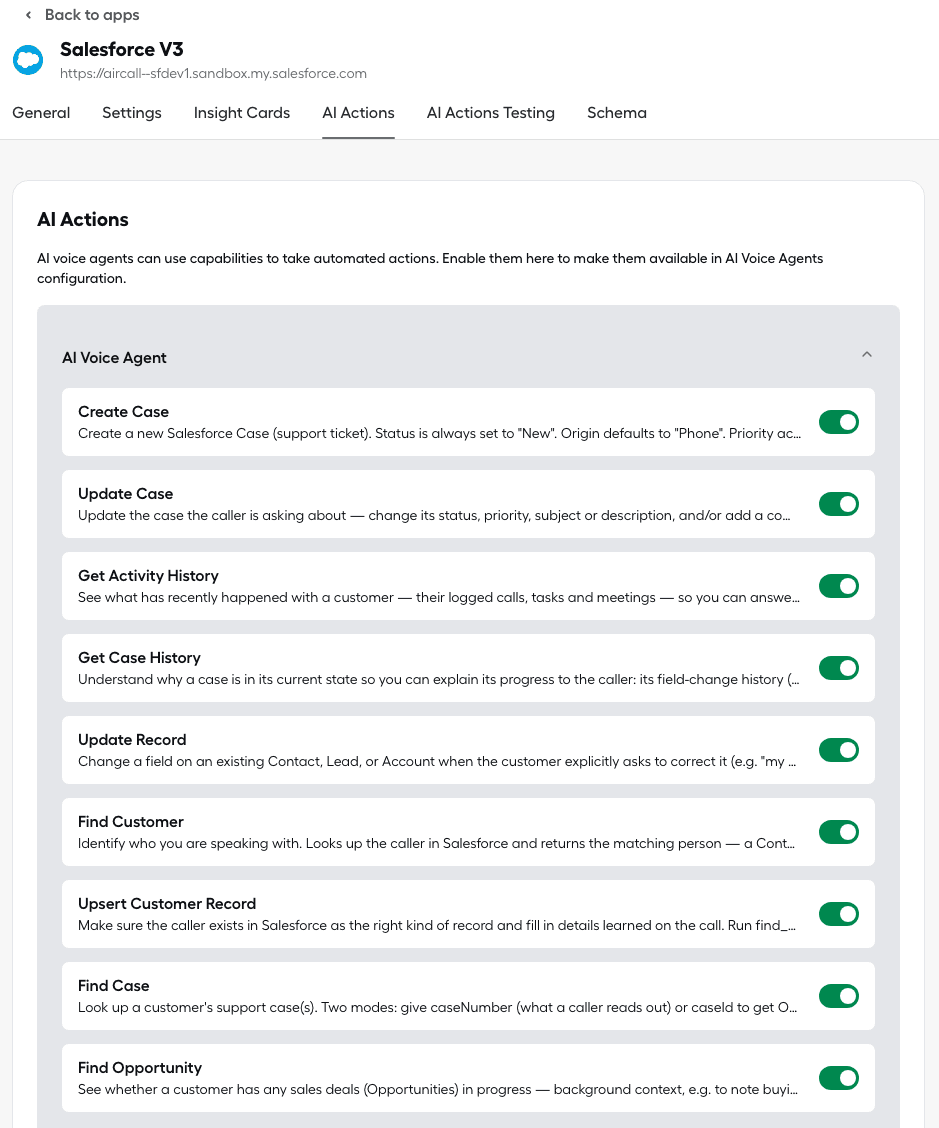Click the AI Voice Agent heading
Viewport: 939px width, 1128px height.
pyautogui.click(x=114, y=358)
